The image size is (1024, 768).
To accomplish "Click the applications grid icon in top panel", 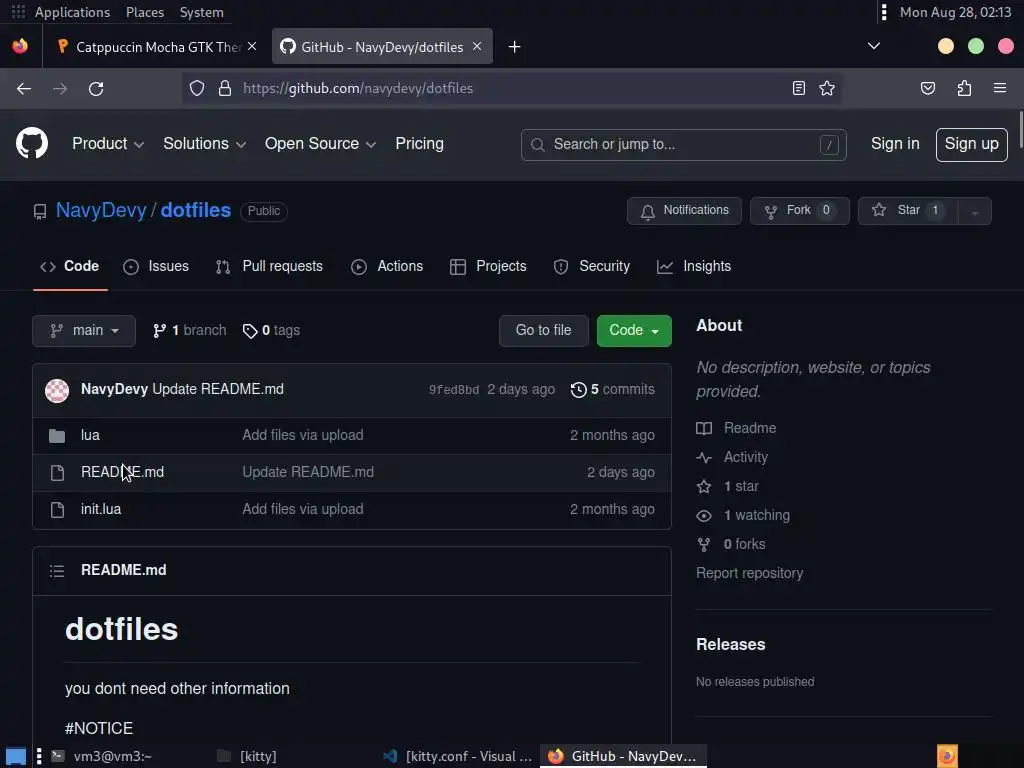I will [x=18, y=12].
